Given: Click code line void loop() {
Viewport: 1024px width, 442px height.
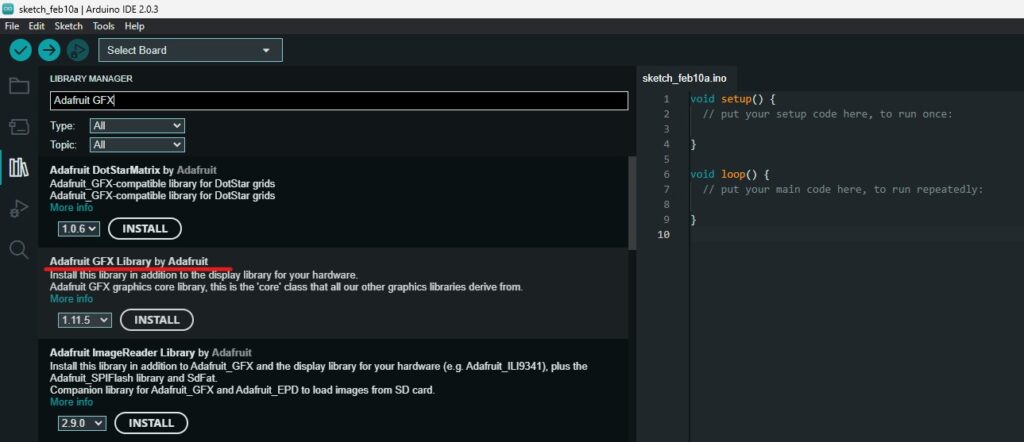Looking at the screenshot, I should coord(729,174).
